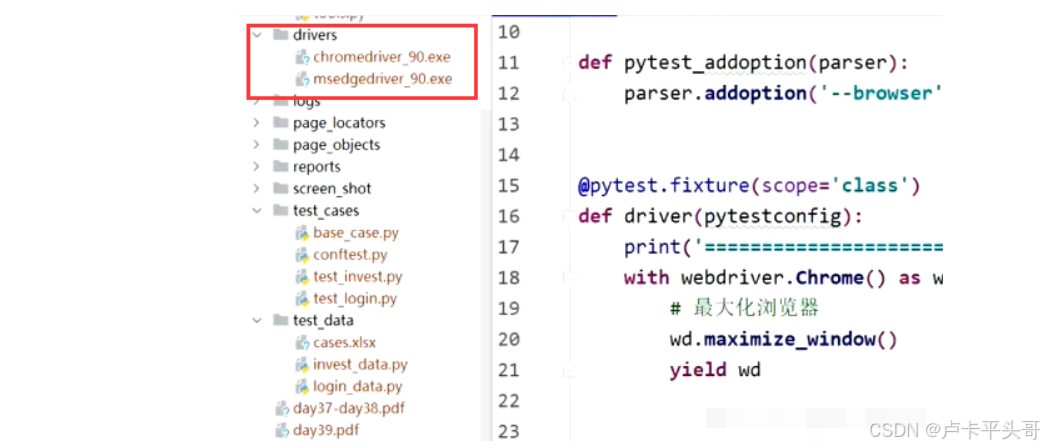Open invest_data.py from the tree

coord(360,365)
